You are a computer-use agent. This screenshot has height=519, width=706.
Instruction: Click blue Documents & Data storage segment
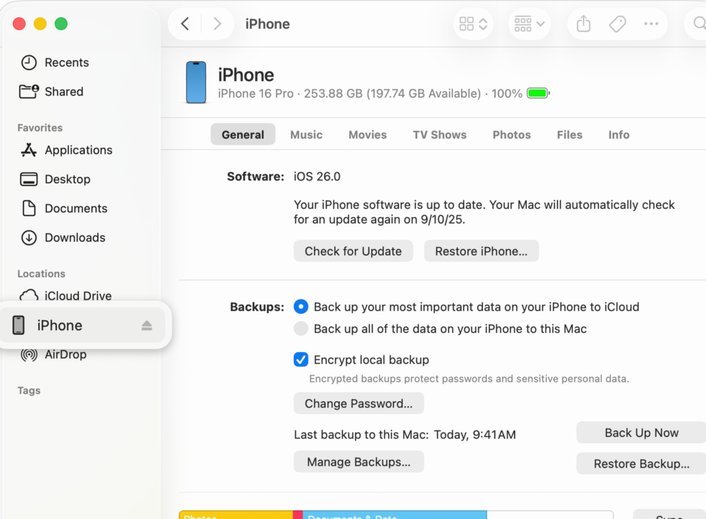[x=394, y=515]
